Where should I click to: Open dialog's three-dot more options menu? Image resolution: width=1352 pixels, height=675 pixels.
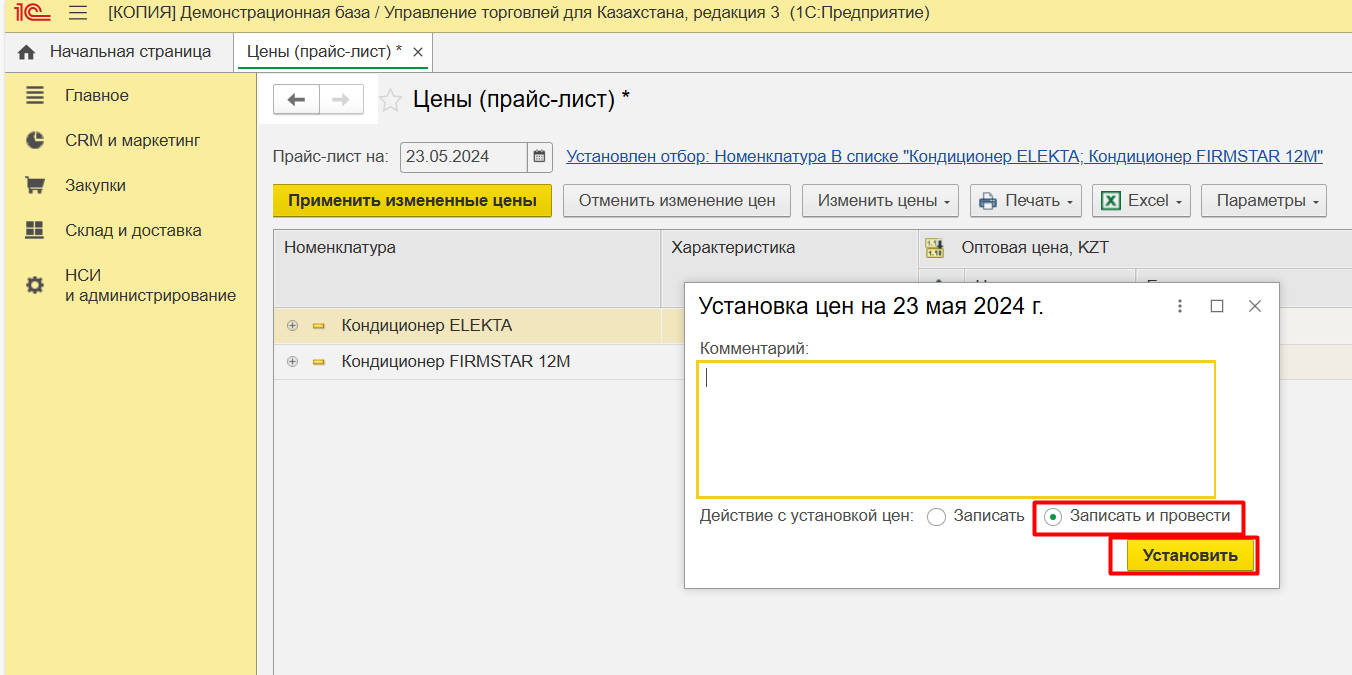click(1180, 306)
